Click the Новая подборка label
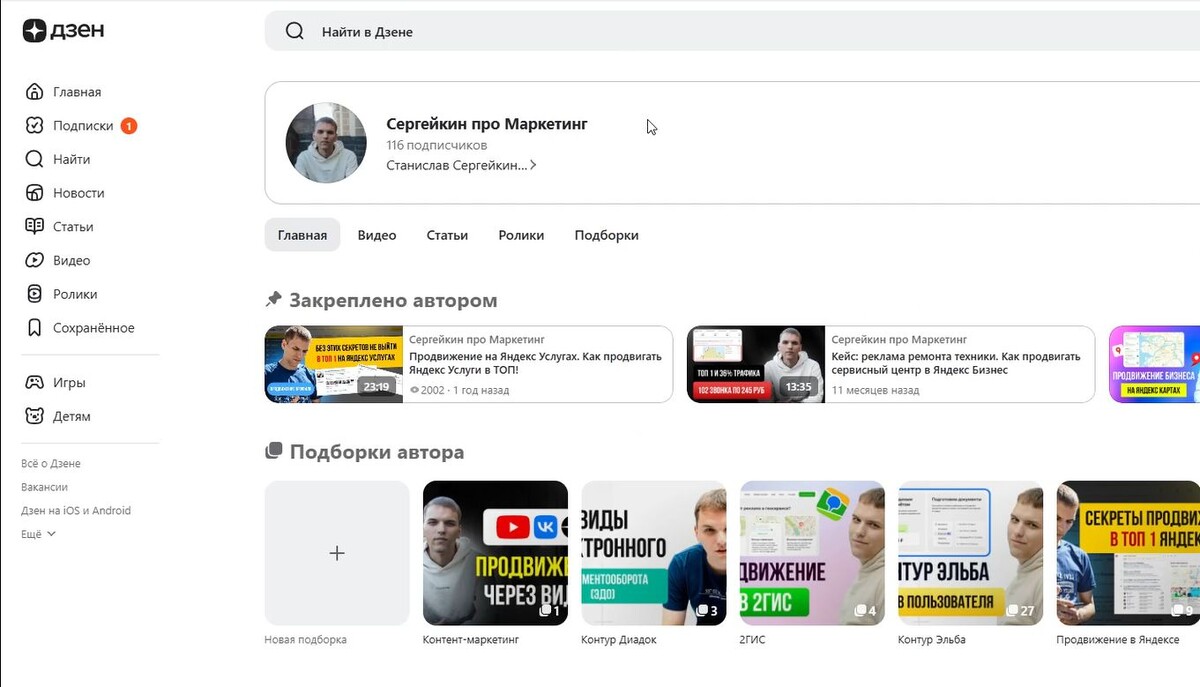1200x687 pixels. pos(305,640)
